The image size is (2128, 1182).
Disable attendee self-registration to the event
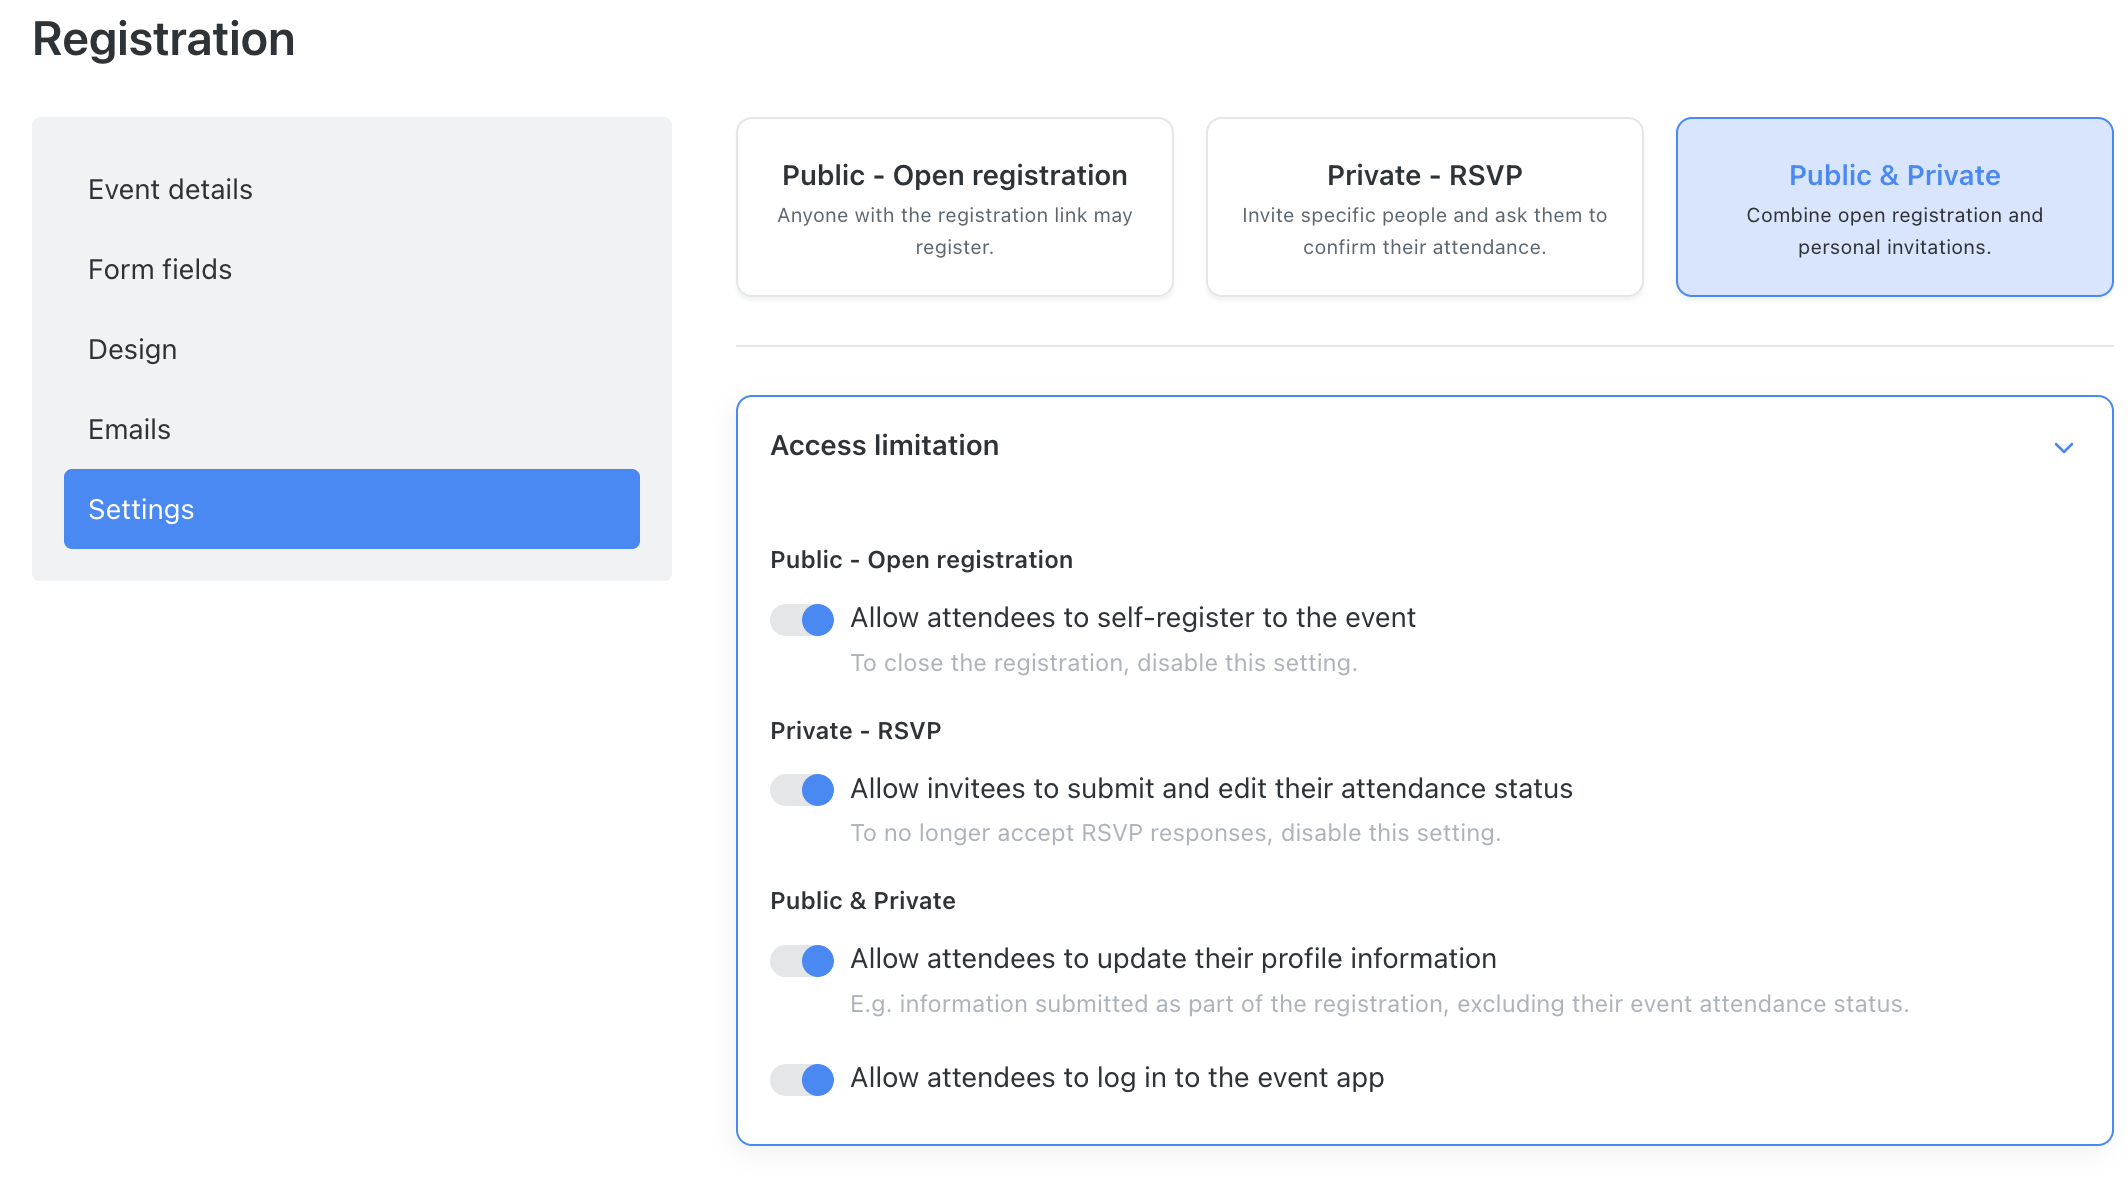[x=801, y=619]
